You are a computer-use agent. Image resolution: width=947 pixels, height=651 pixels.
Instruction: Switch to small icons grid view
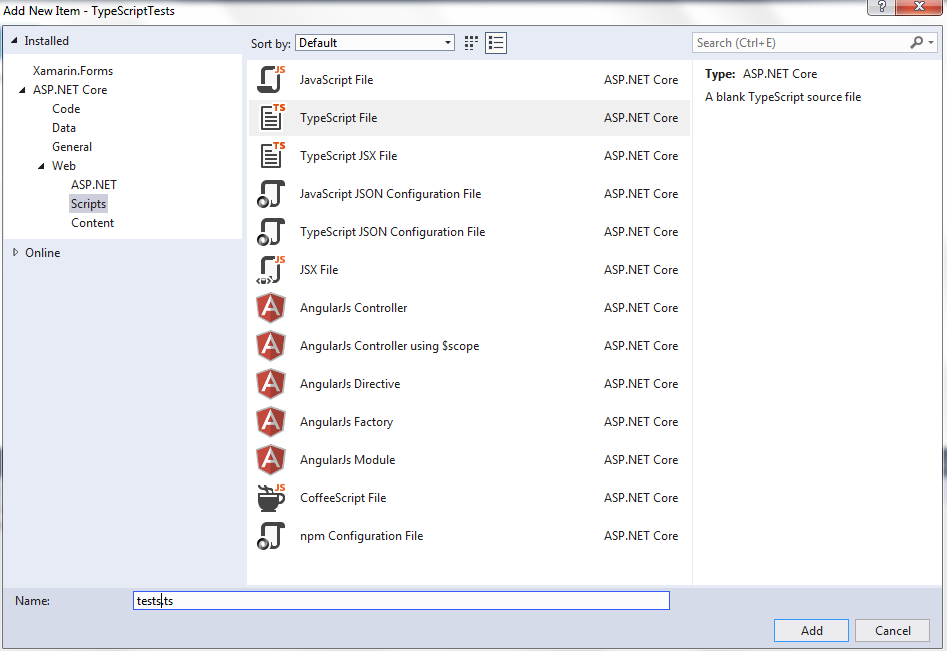tap(471, 43)
